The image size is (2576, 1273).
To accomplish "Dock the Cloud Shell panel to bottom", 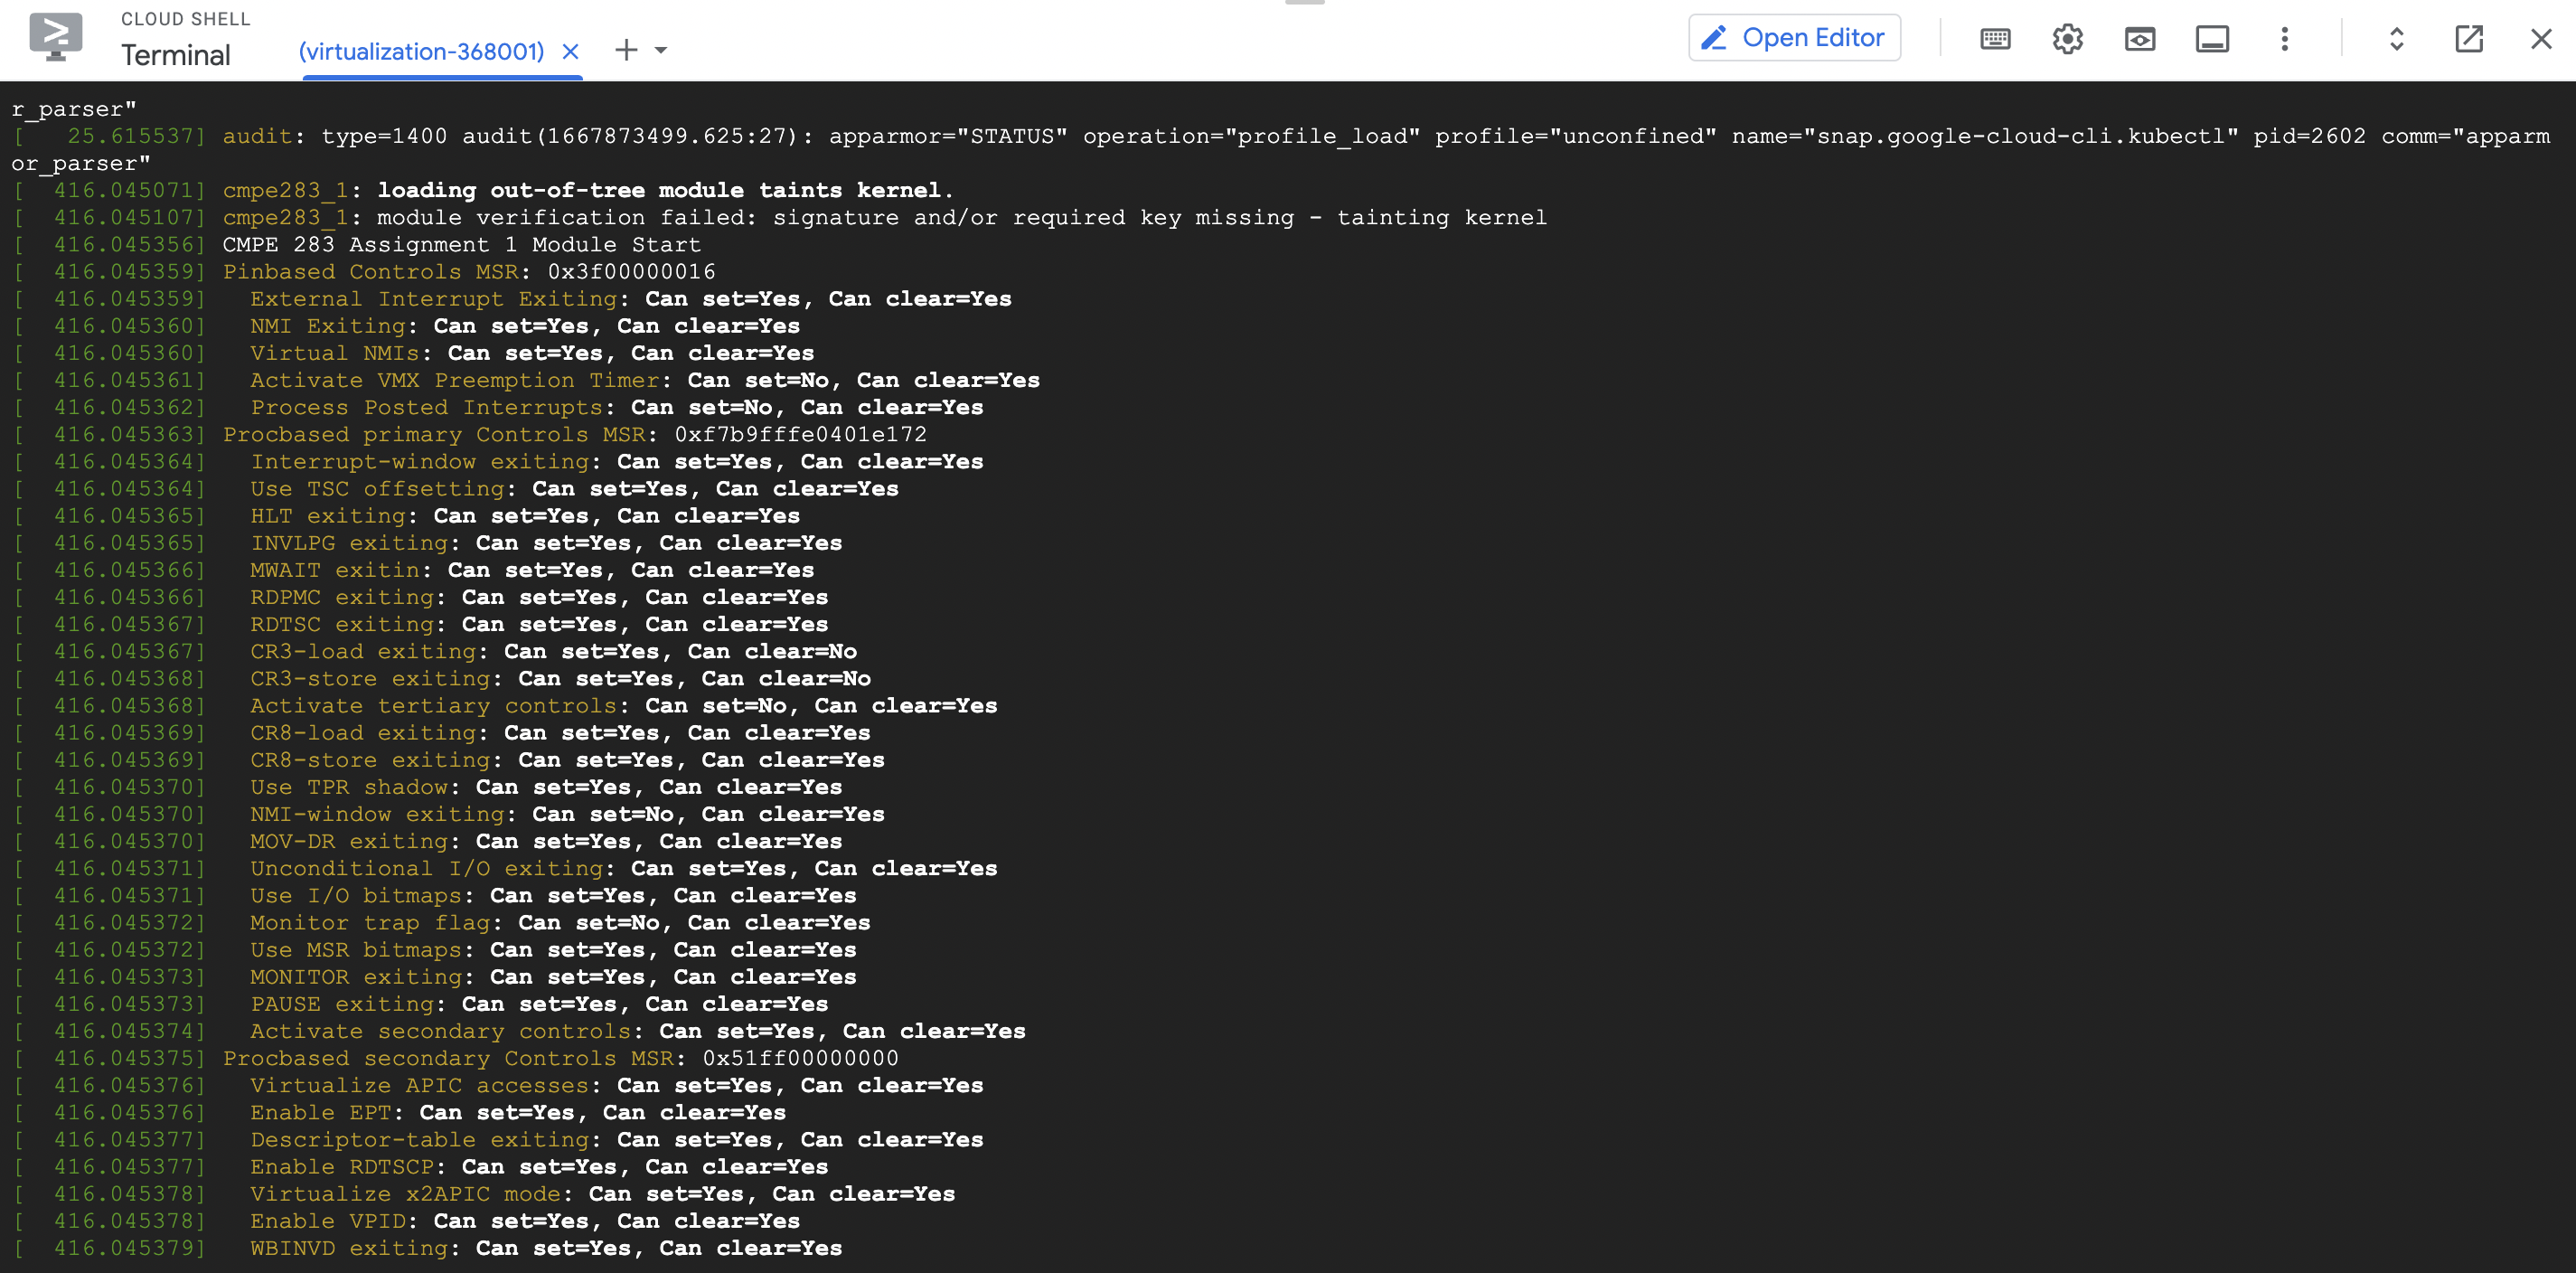I will click(2212, 39).
